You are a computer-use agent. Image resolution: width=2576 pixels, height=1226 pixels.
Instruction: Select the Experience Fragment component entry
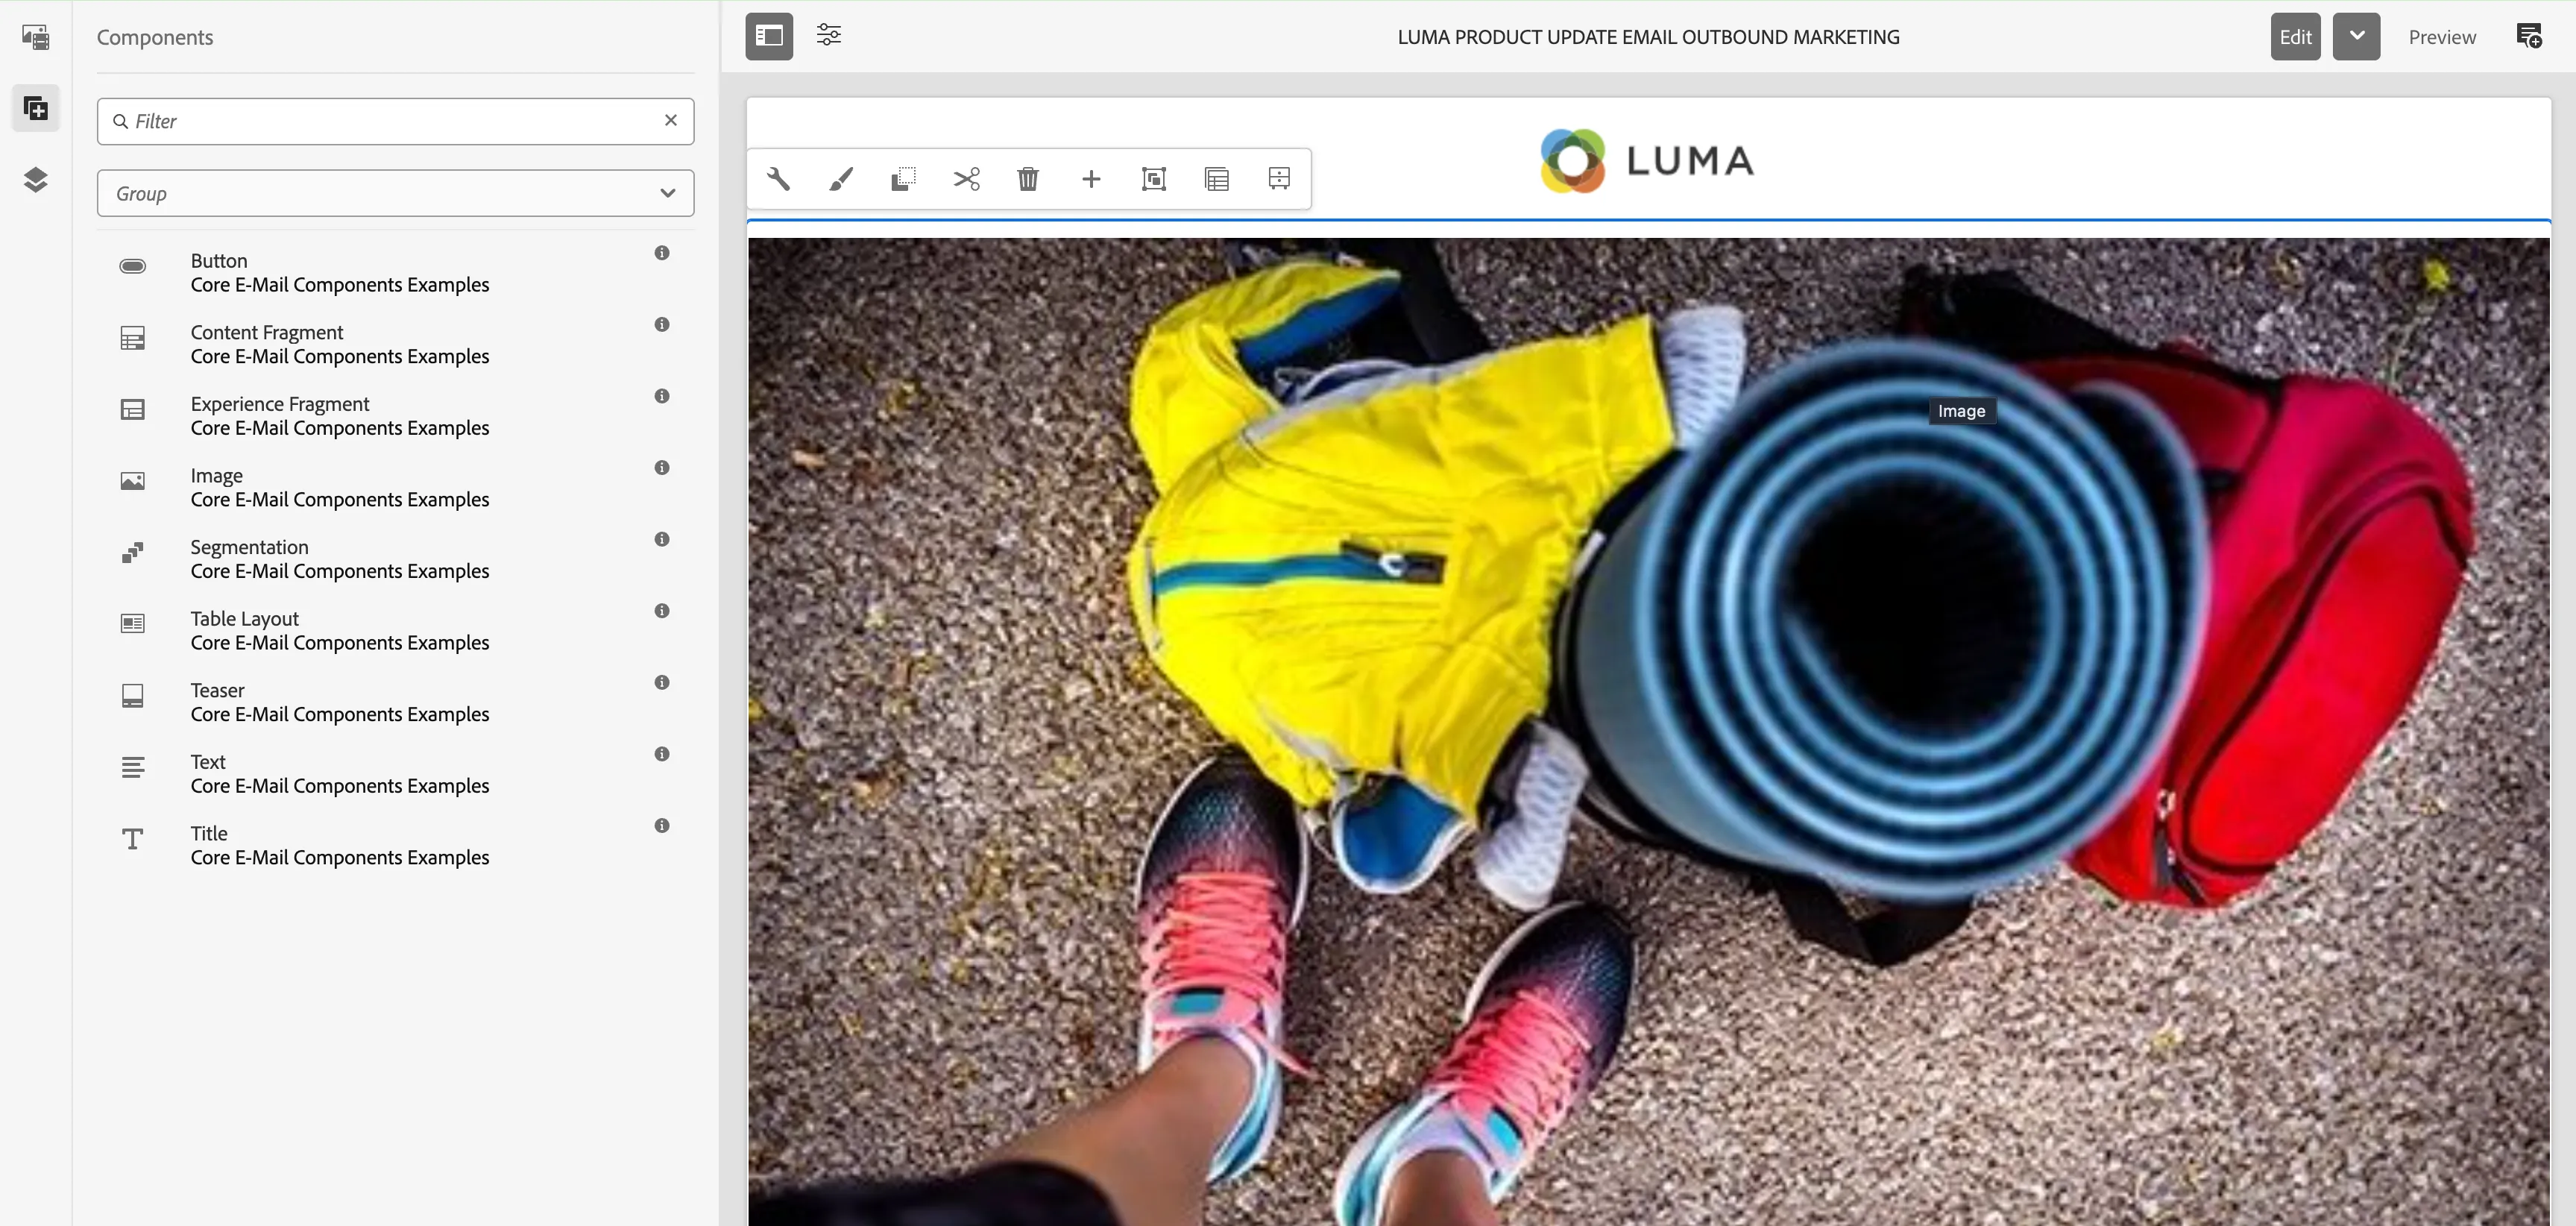[x=395, y=416]
